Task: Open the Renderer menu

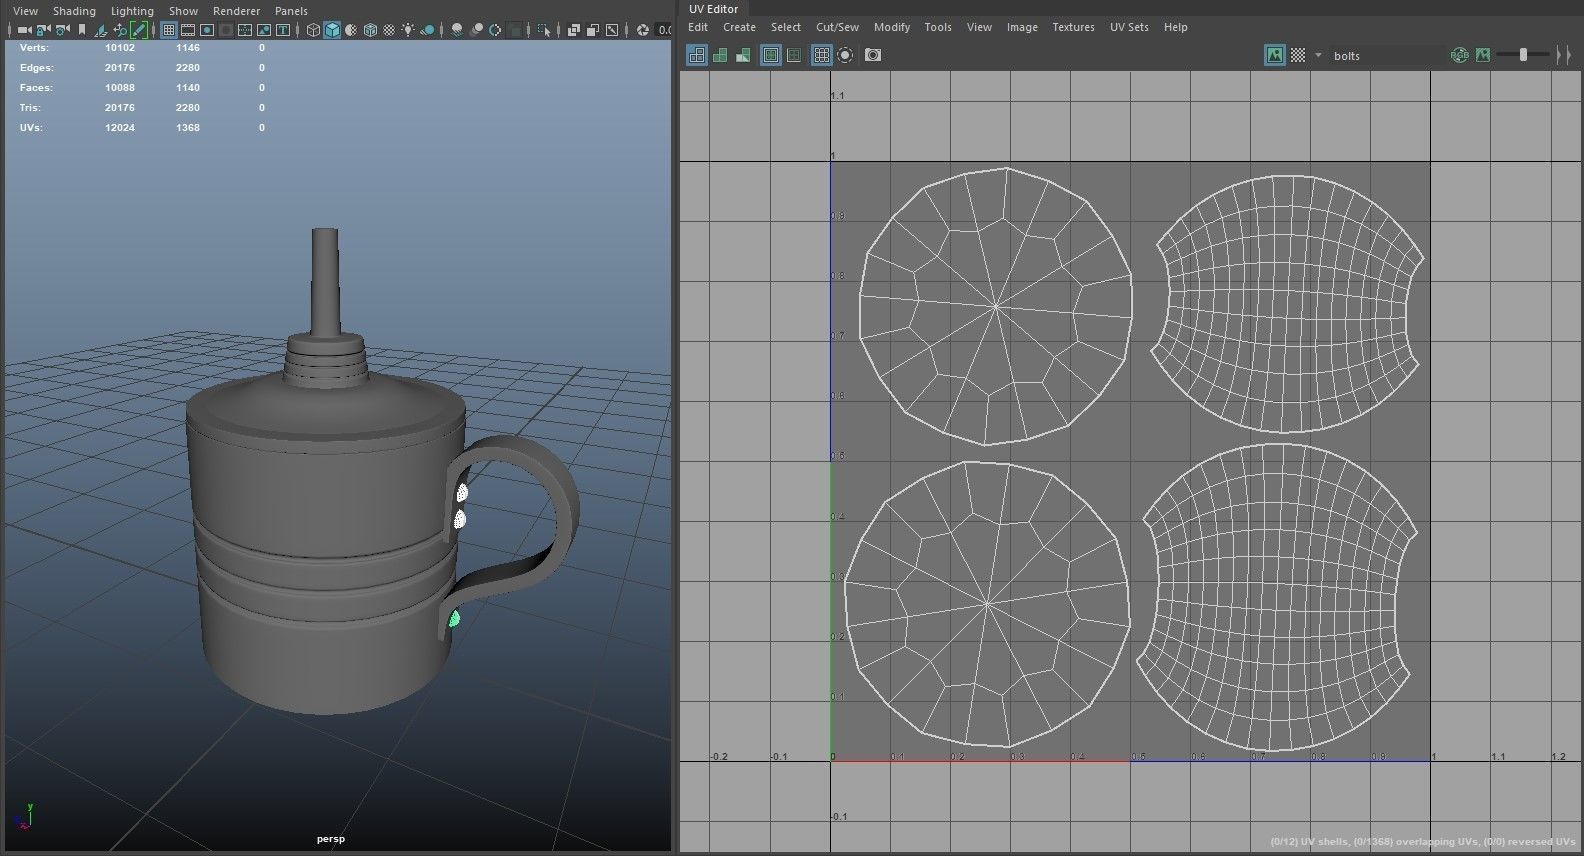Action: pos(236,11)
